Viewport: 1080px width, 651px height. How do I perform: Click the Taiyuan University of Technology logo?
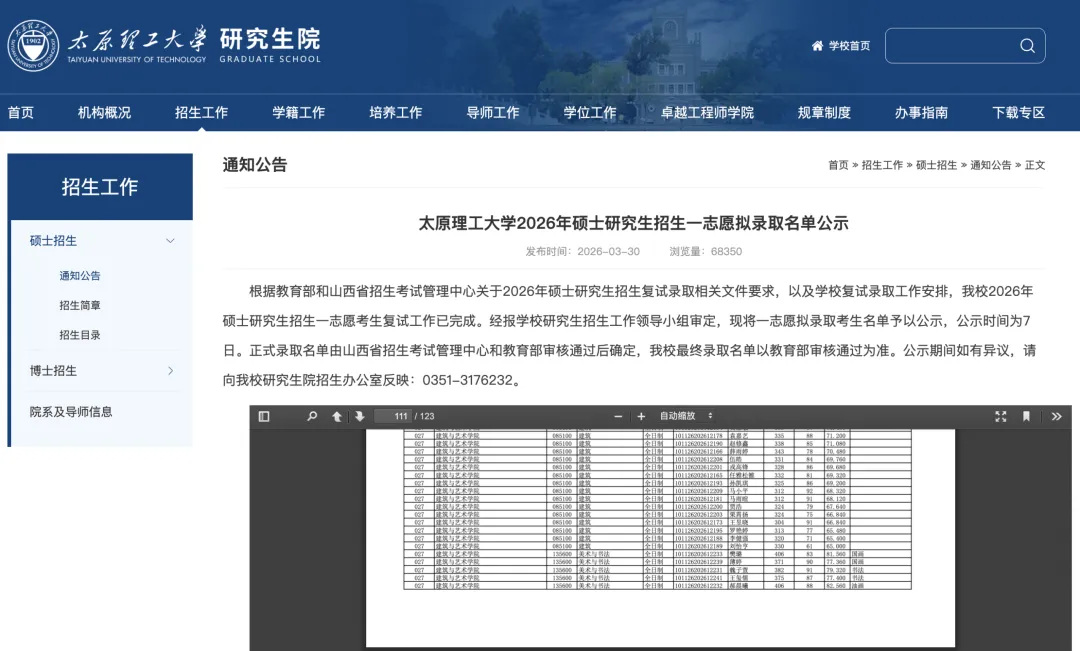click(x=107, y=45)
